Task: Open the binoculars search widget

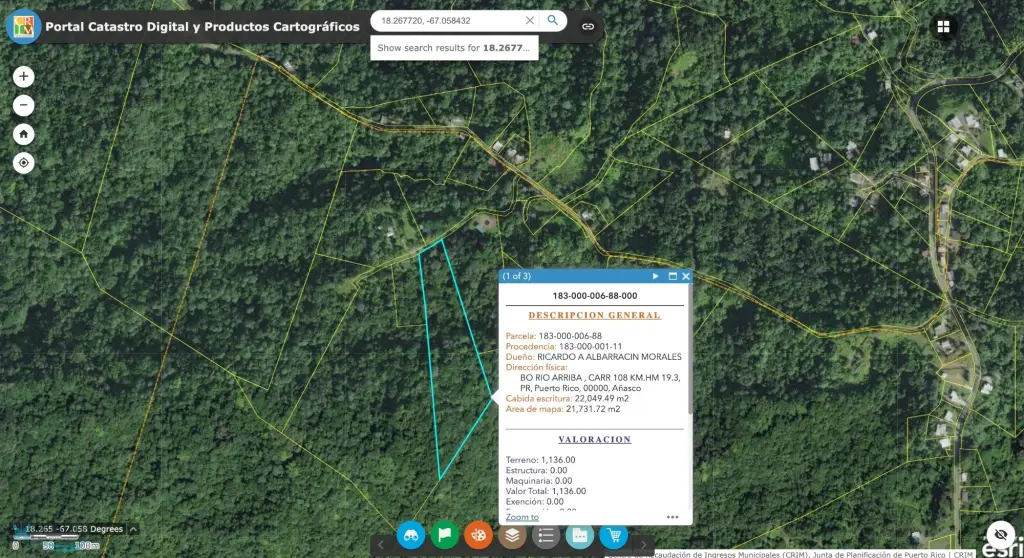Action: pyautogui.click(x=411, y=535)
